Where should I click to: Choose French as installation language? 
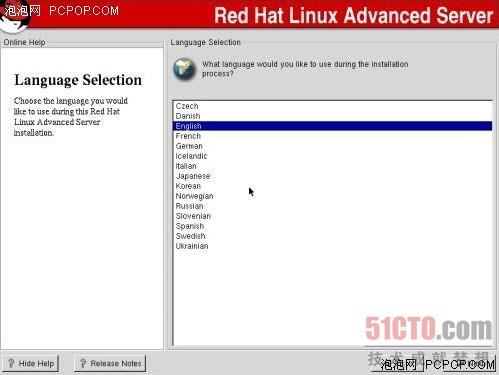pos(333,136)
